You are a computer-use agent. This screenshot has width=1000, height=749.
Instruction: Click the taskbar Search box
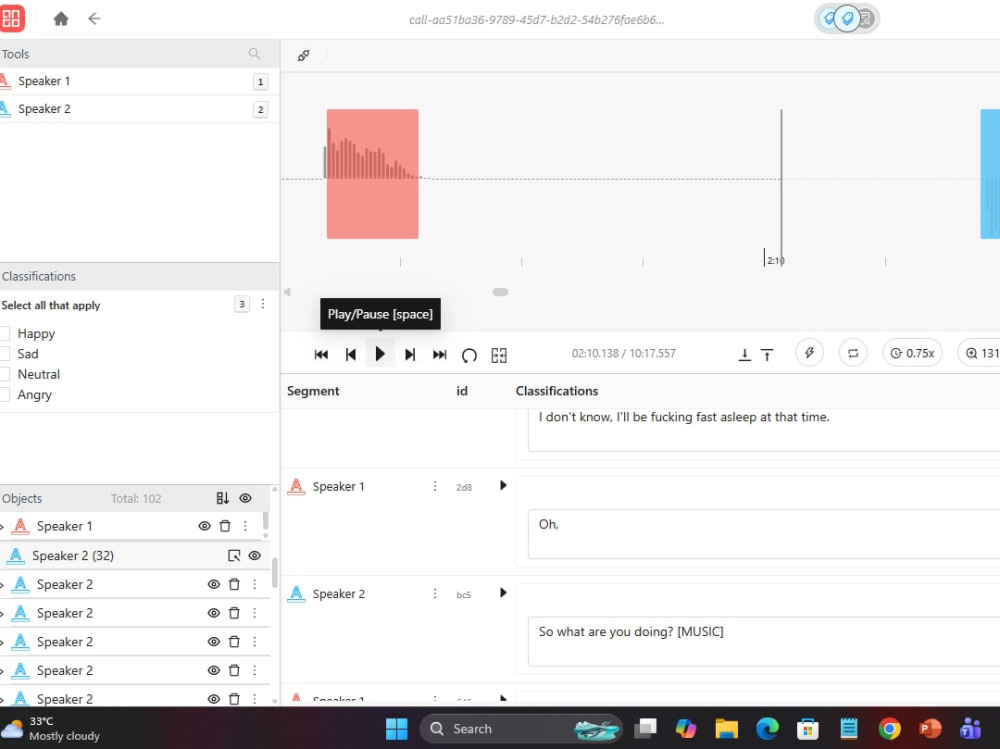[x=521, y=729]
